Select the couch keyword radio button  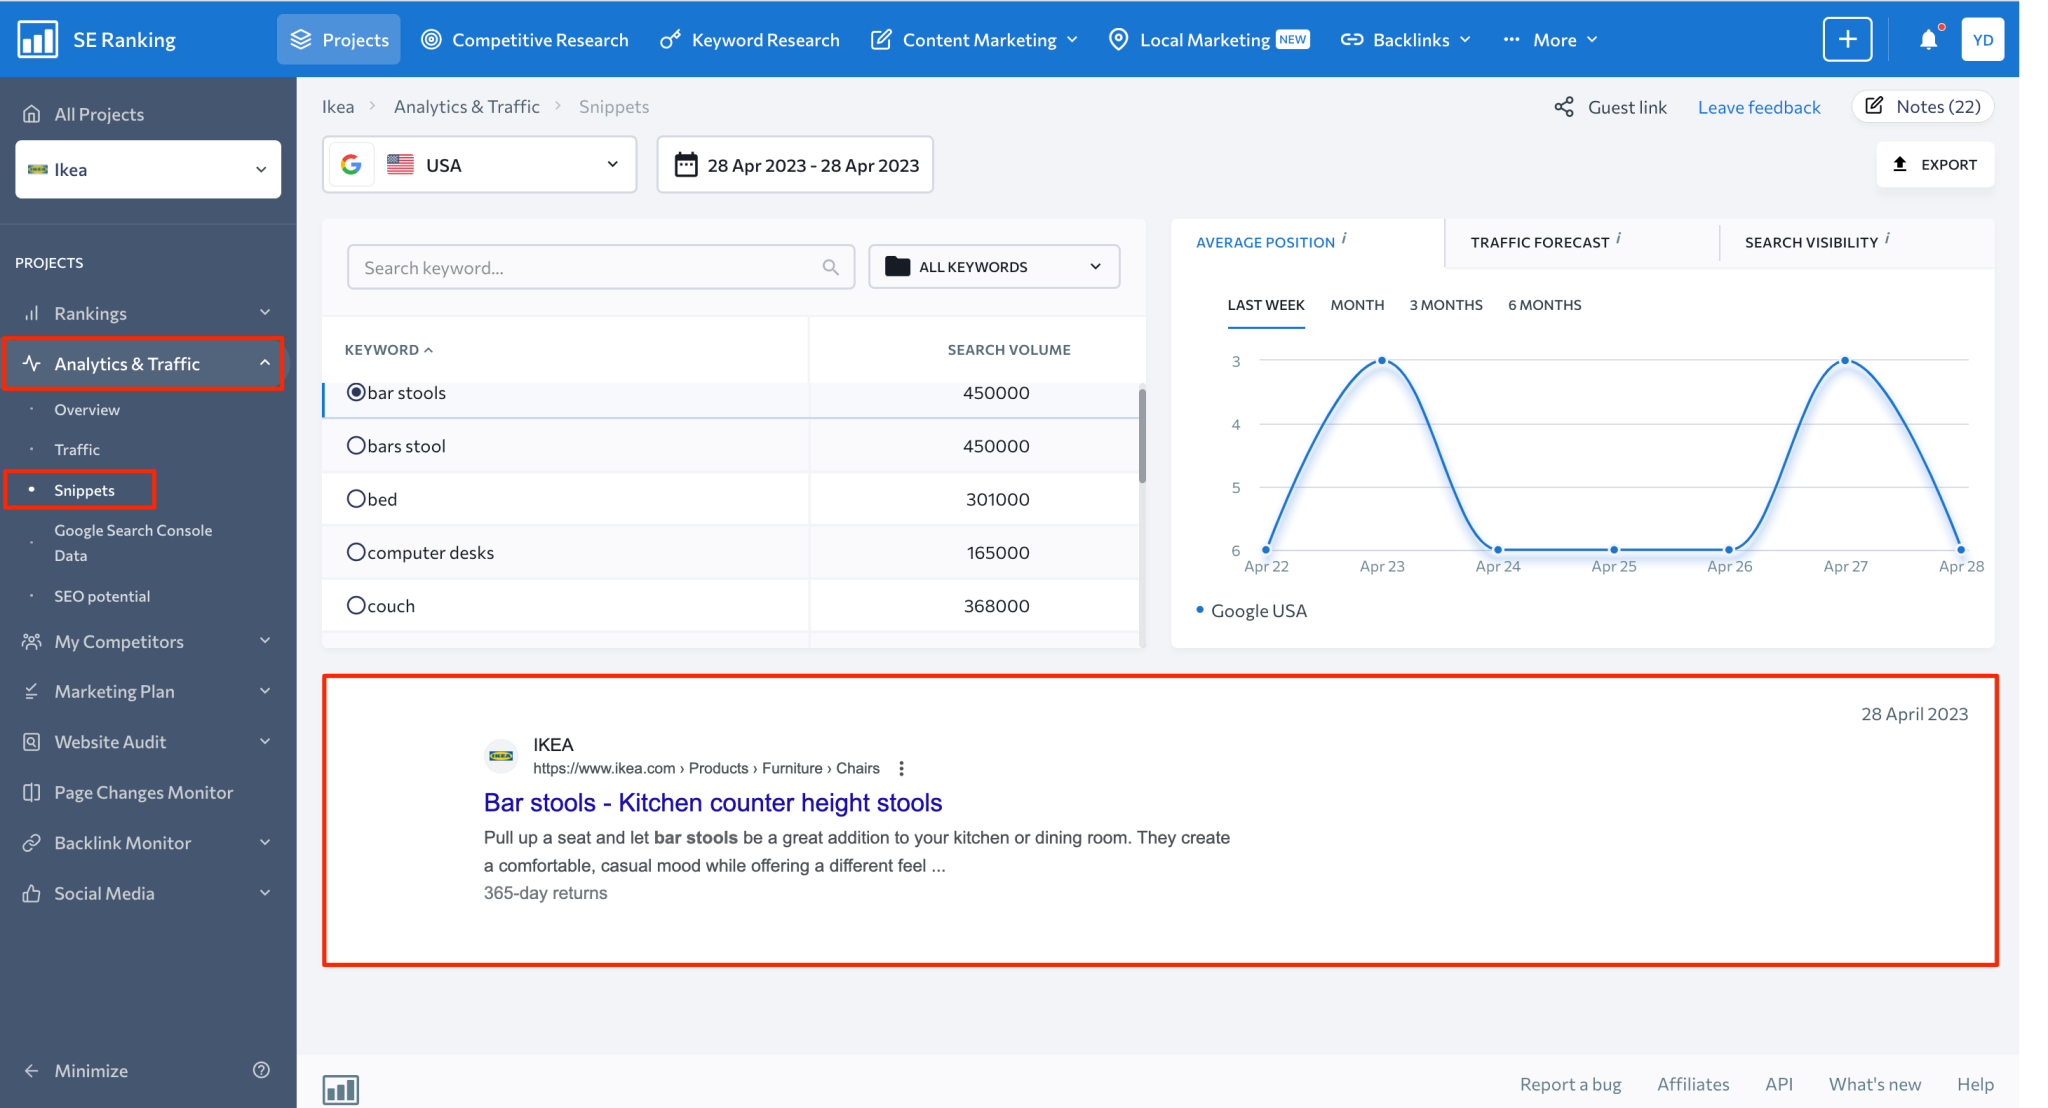(x=356, y=605)
